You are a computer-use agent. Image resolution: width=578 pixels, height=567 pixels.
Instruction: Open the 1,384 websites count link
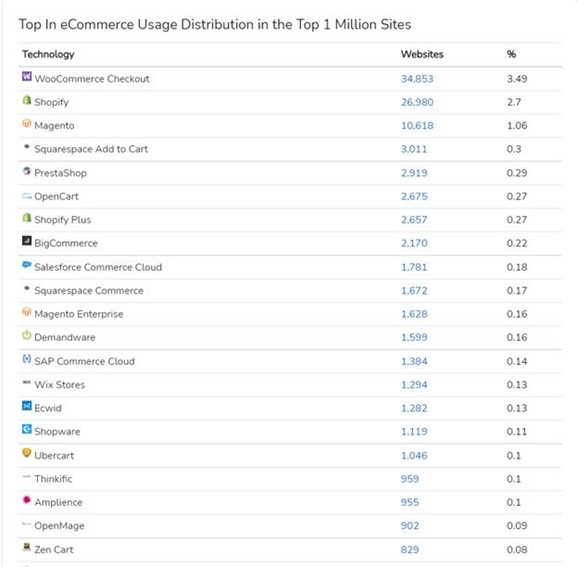coord(414,361)
